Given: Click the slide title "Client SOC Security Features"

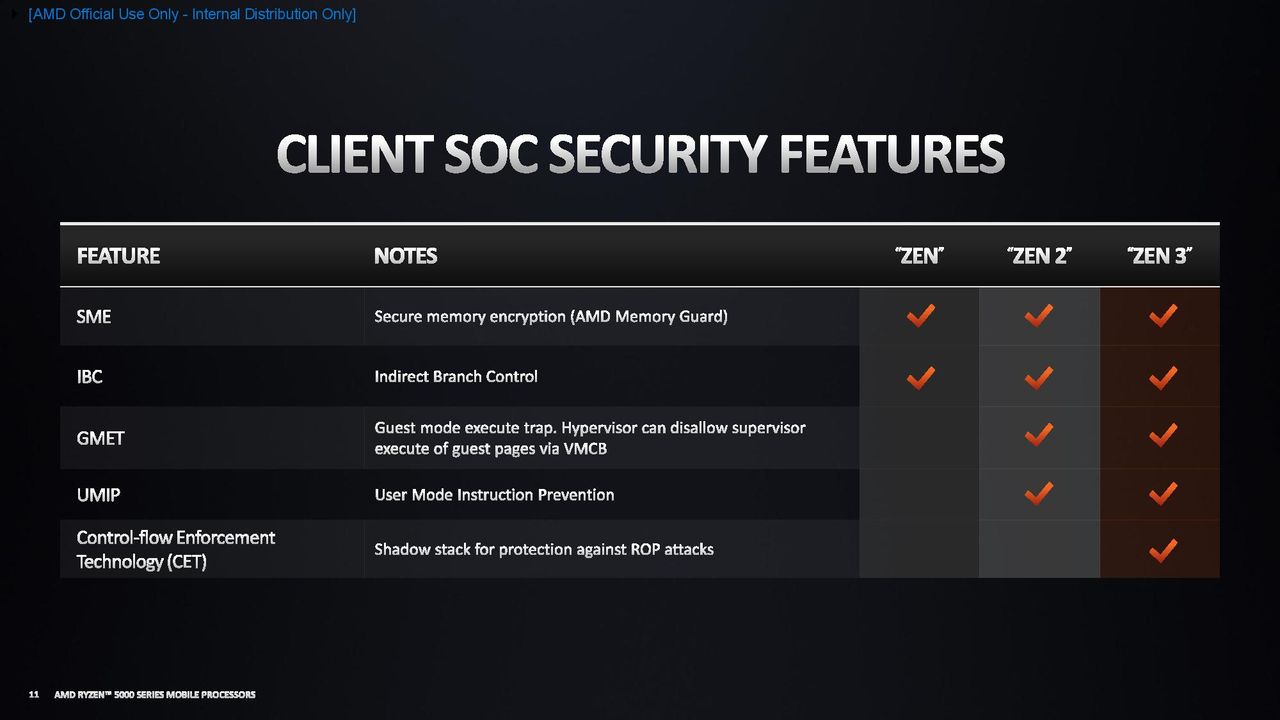Looking at the screenshot, I should (640, 155).
